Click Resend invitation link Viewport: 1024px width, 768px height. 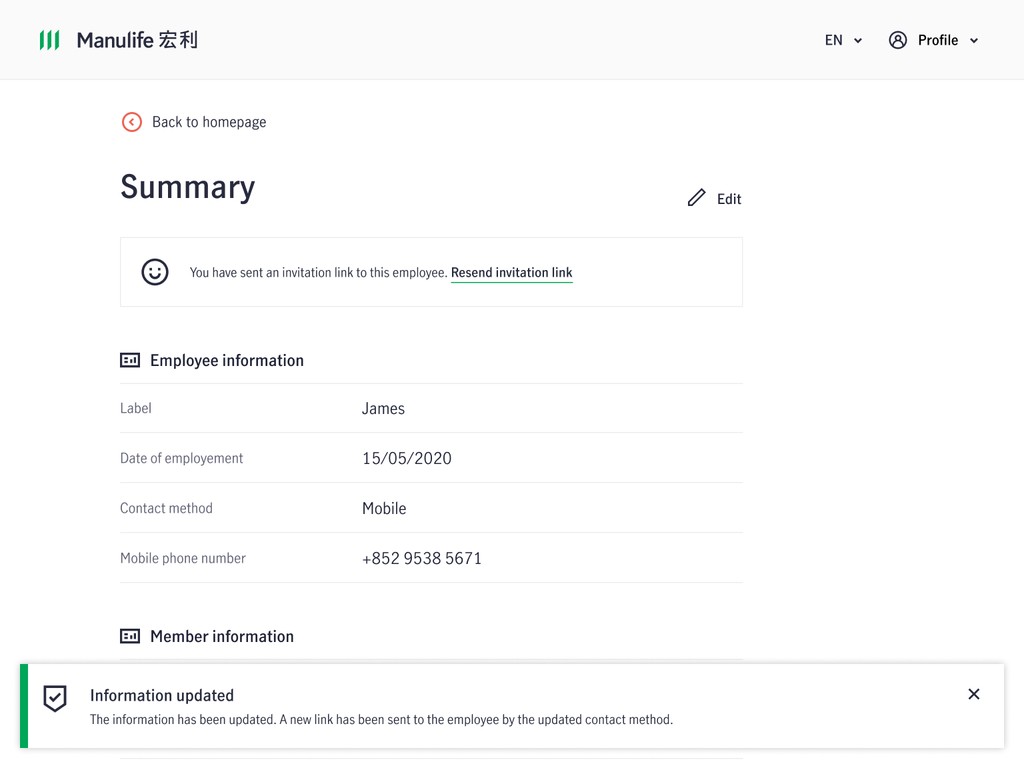tap(511, 272)
